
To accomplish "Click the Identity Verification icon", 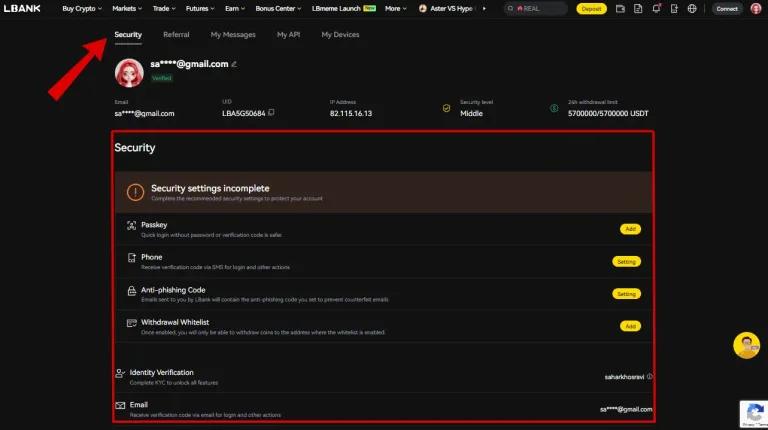I will pos(120,373).
